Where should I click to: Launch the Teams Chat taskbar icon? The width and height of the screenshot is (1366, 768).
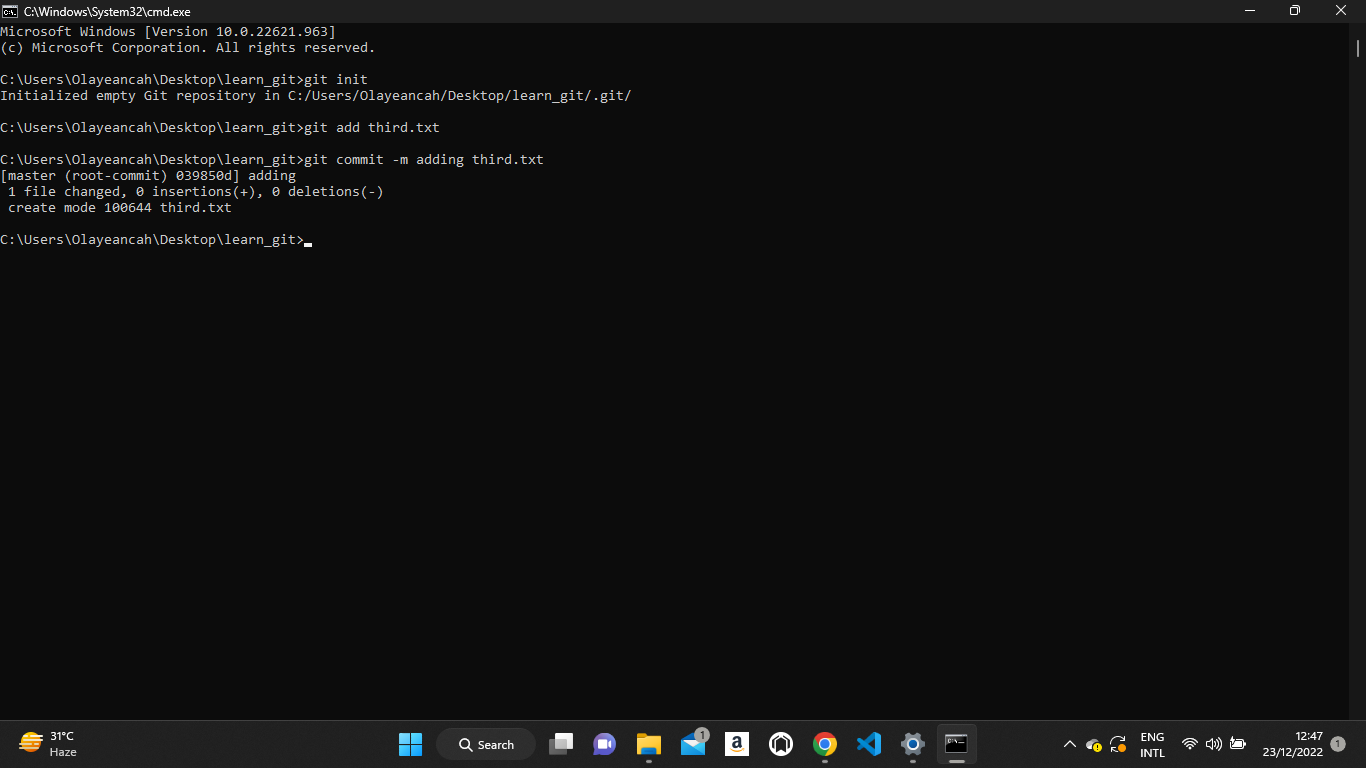[604, 744]
